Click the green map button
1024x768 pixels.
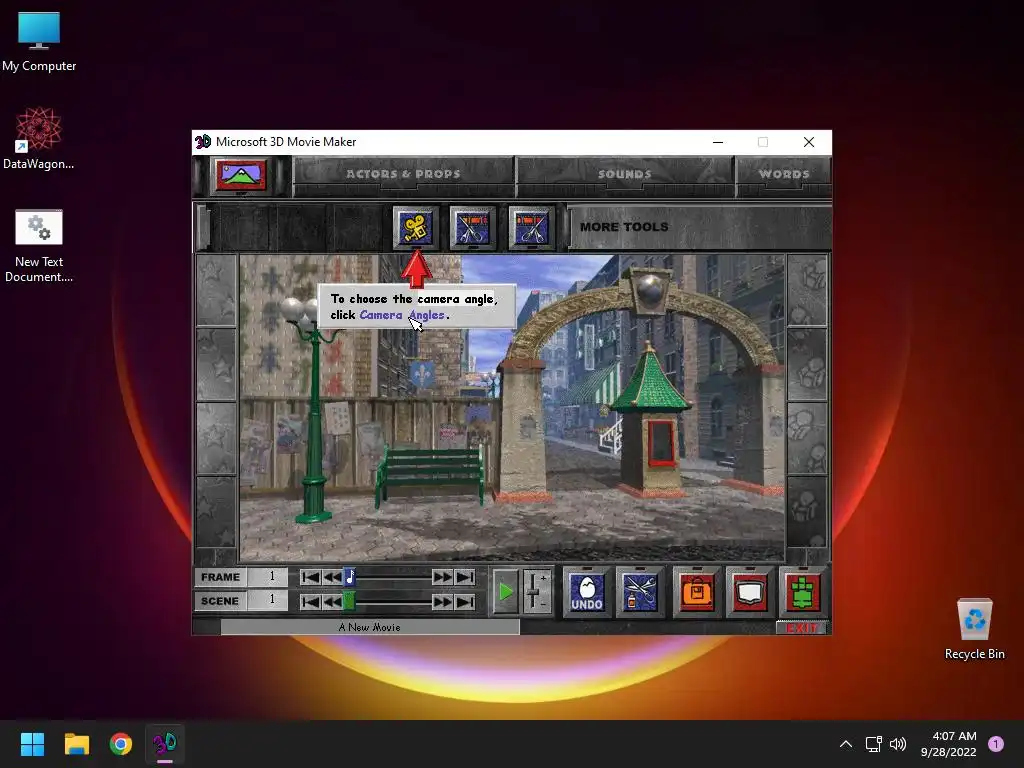point(803,592)
